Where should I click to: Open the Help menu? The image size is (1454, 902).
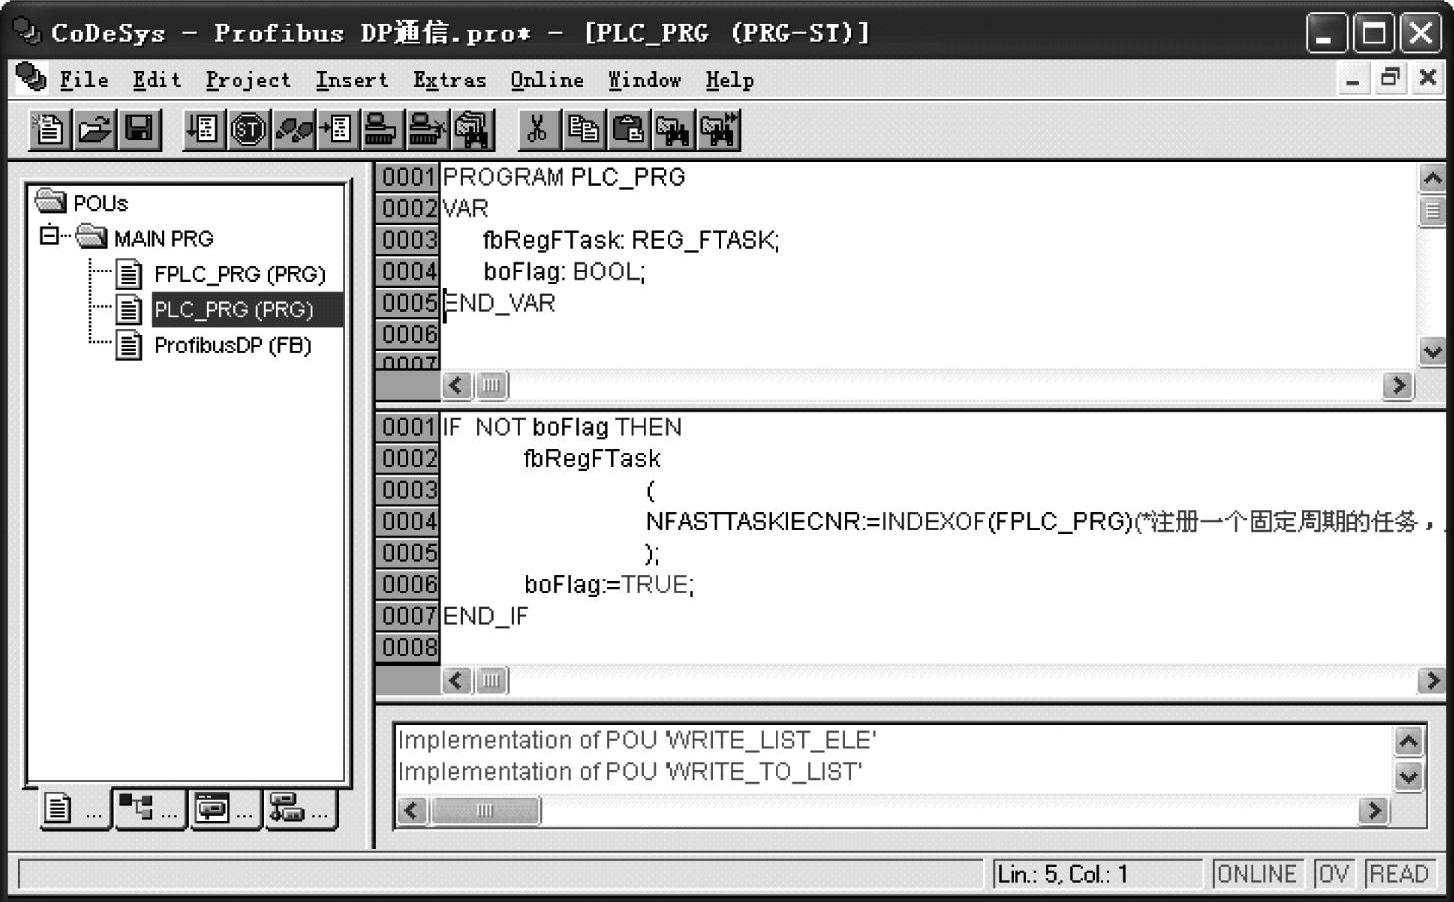point(730,80)
